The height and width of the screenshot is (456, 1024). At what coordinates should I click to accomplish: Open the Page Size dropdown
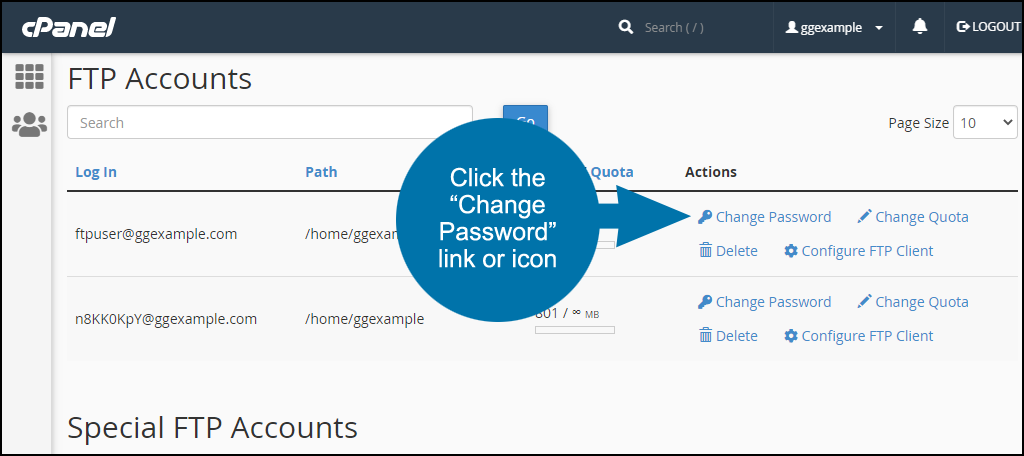pyautogui.click(x=985, y=122)
